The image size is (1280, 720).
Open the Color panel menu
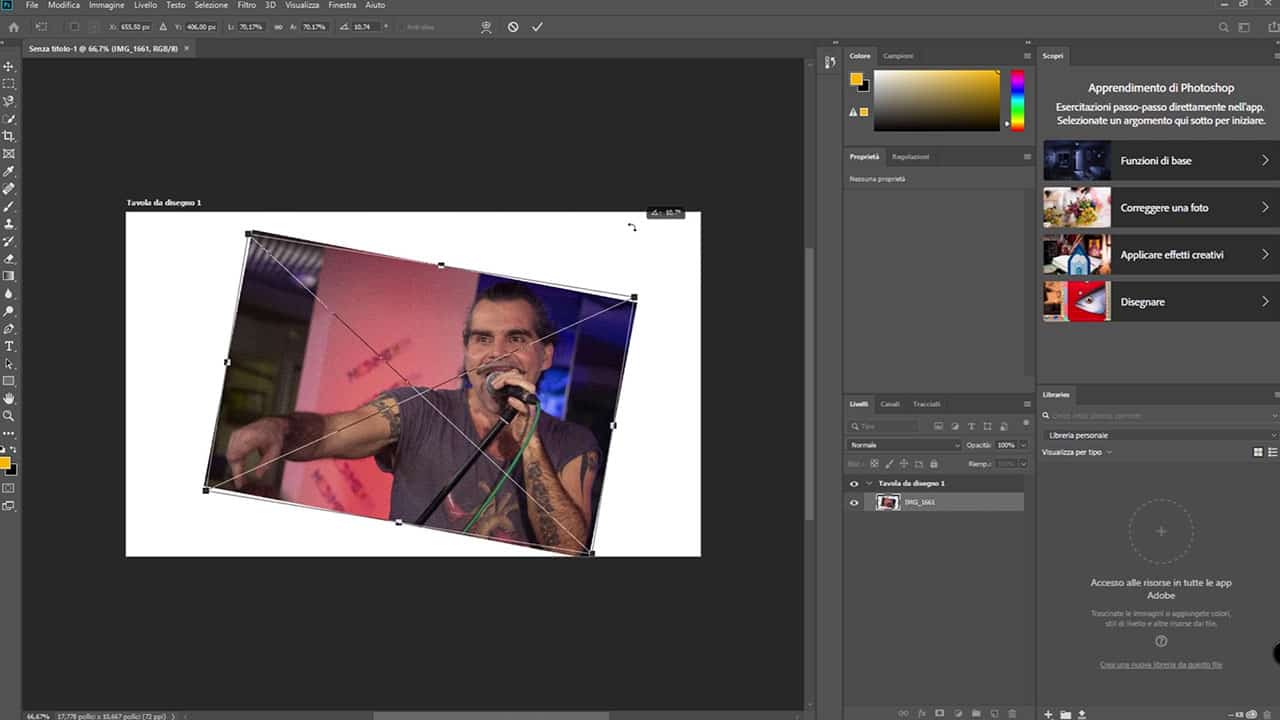click(1026, 56)
